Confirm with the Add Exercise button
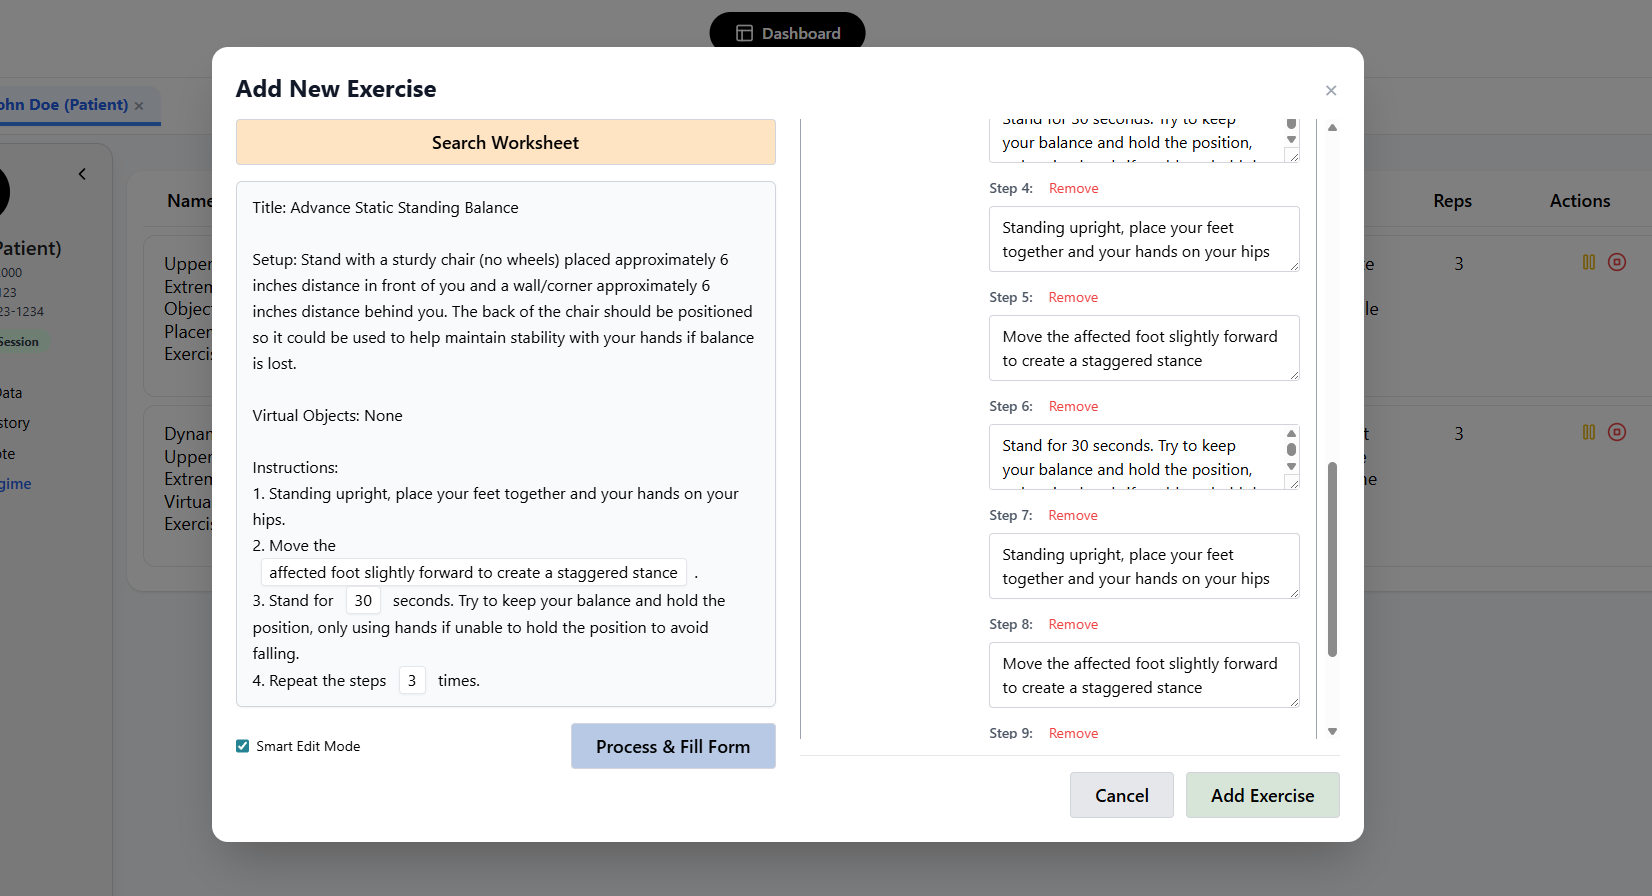The image size is (1652, 896). 1262,795
